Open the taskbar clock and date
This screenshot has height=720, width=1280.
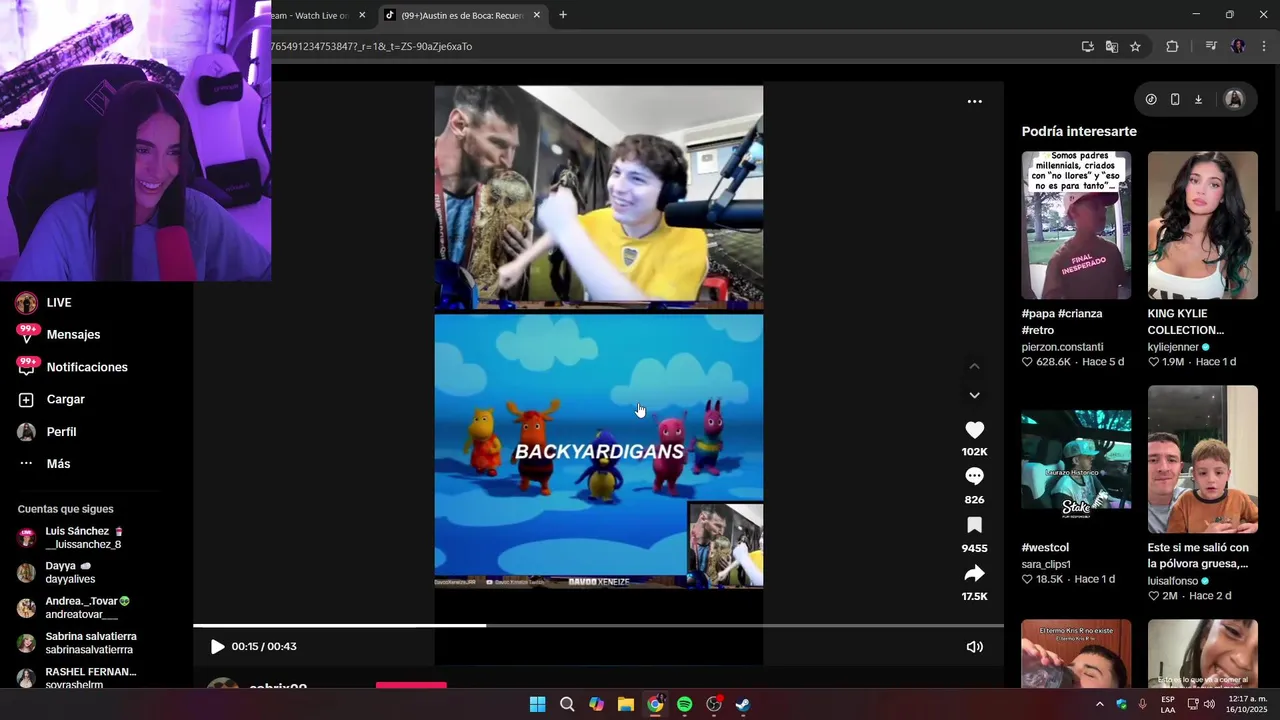[1247, 704]
